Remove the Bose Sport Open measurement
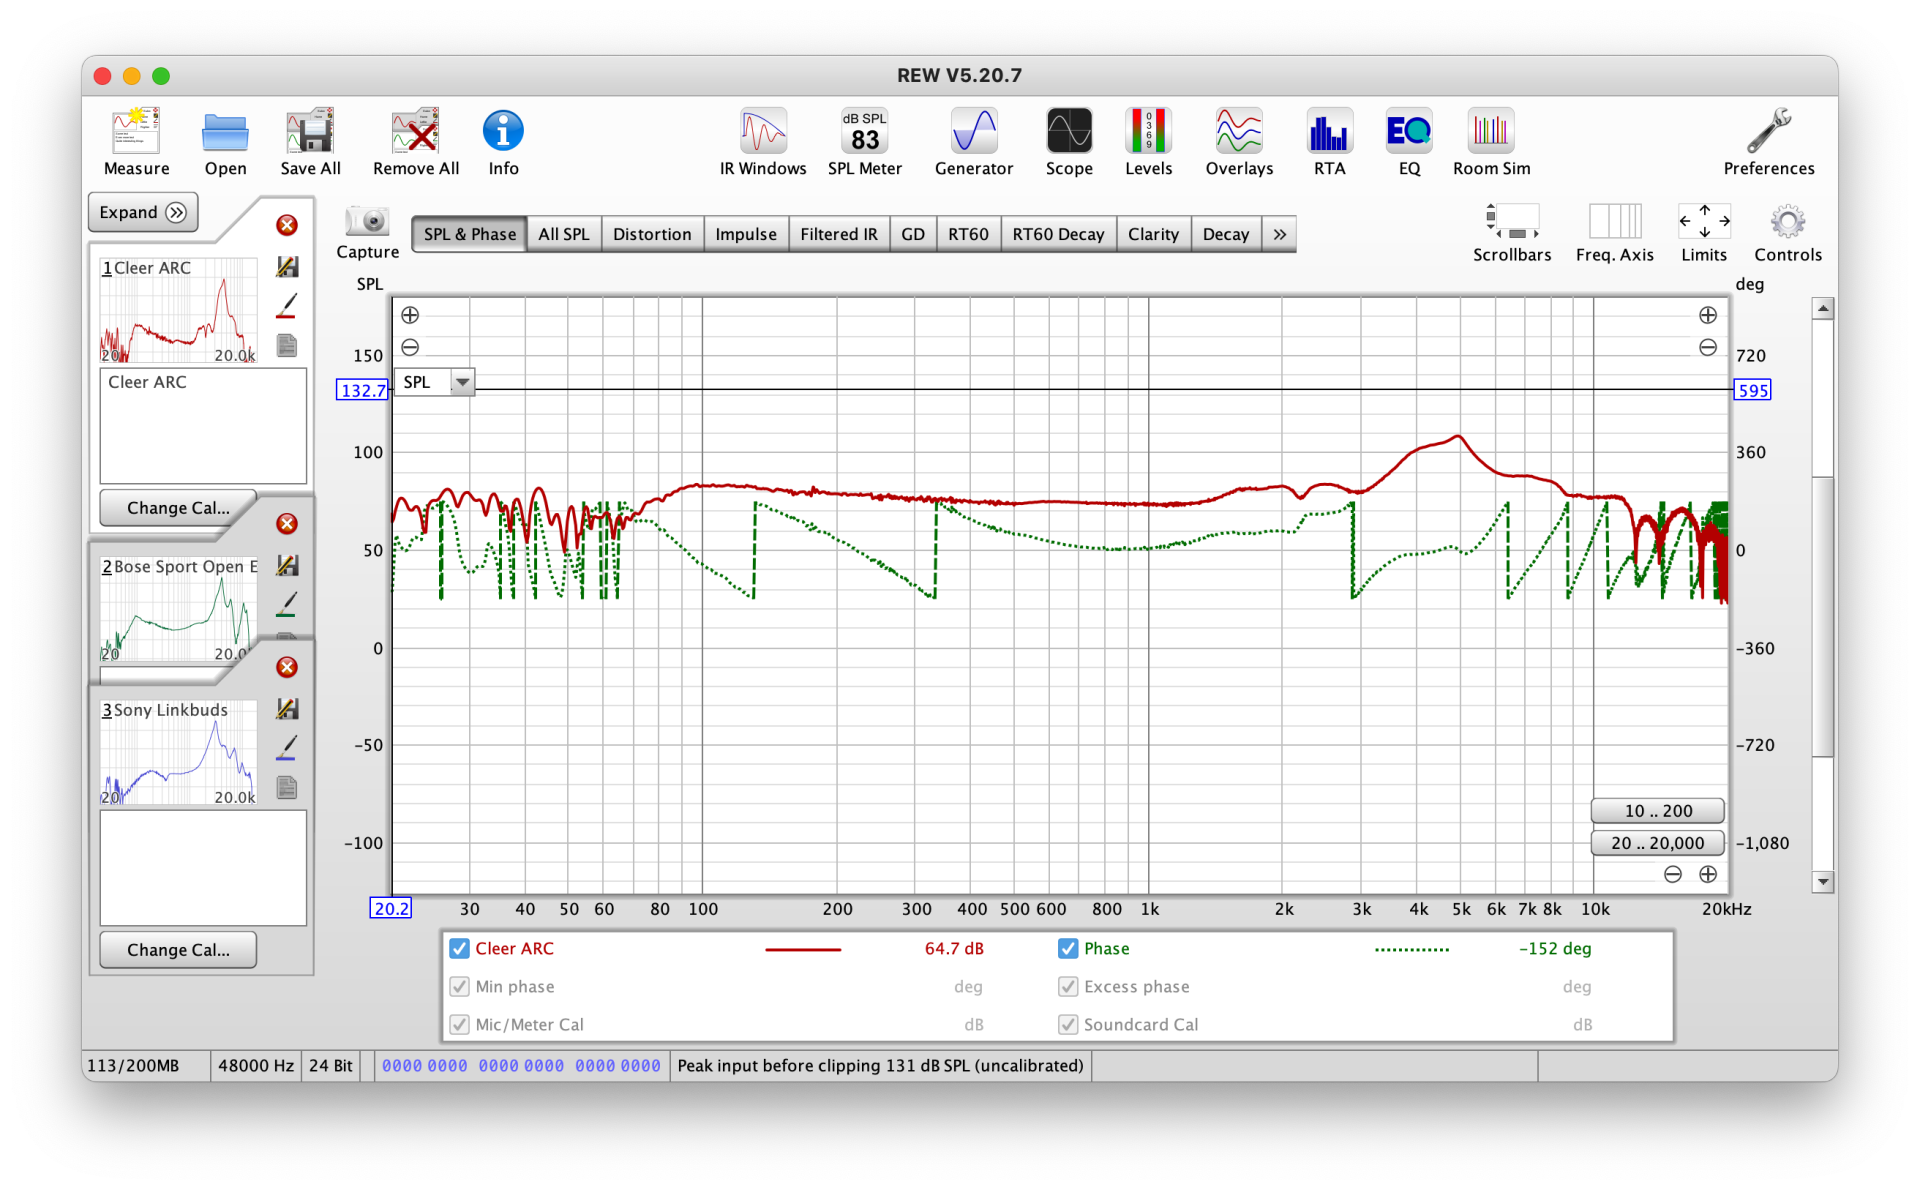Image resolution: width=1920 pixels, height=1190 pixels. 287,524
